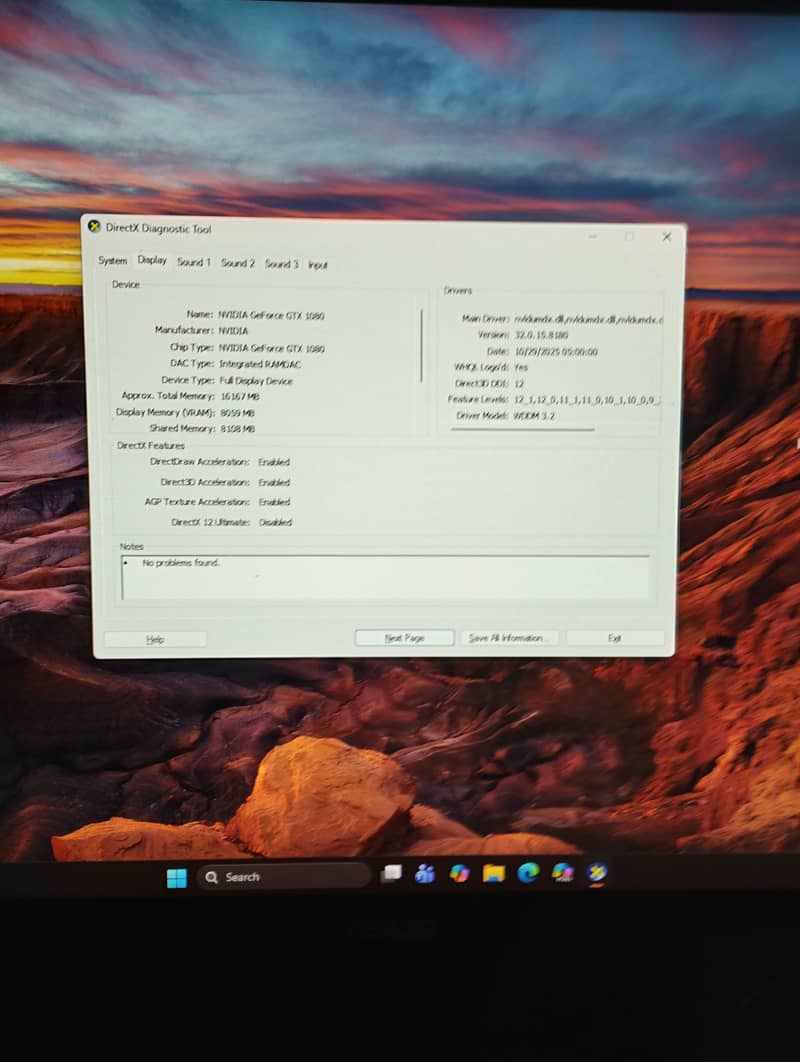
Task: Open the Windows Start menu
Action: (x=177, y=878)
